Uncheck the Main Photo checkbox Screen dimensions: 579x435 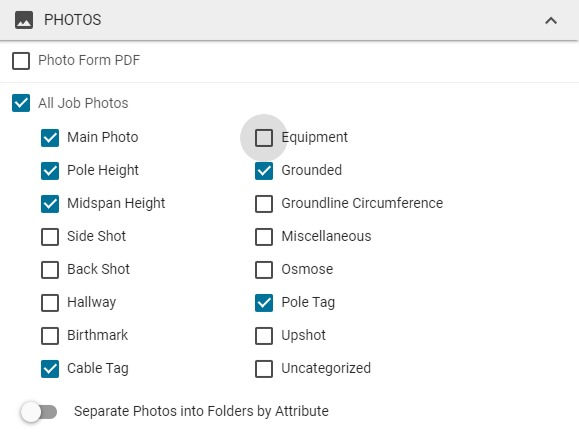click(x=50, y=138)
